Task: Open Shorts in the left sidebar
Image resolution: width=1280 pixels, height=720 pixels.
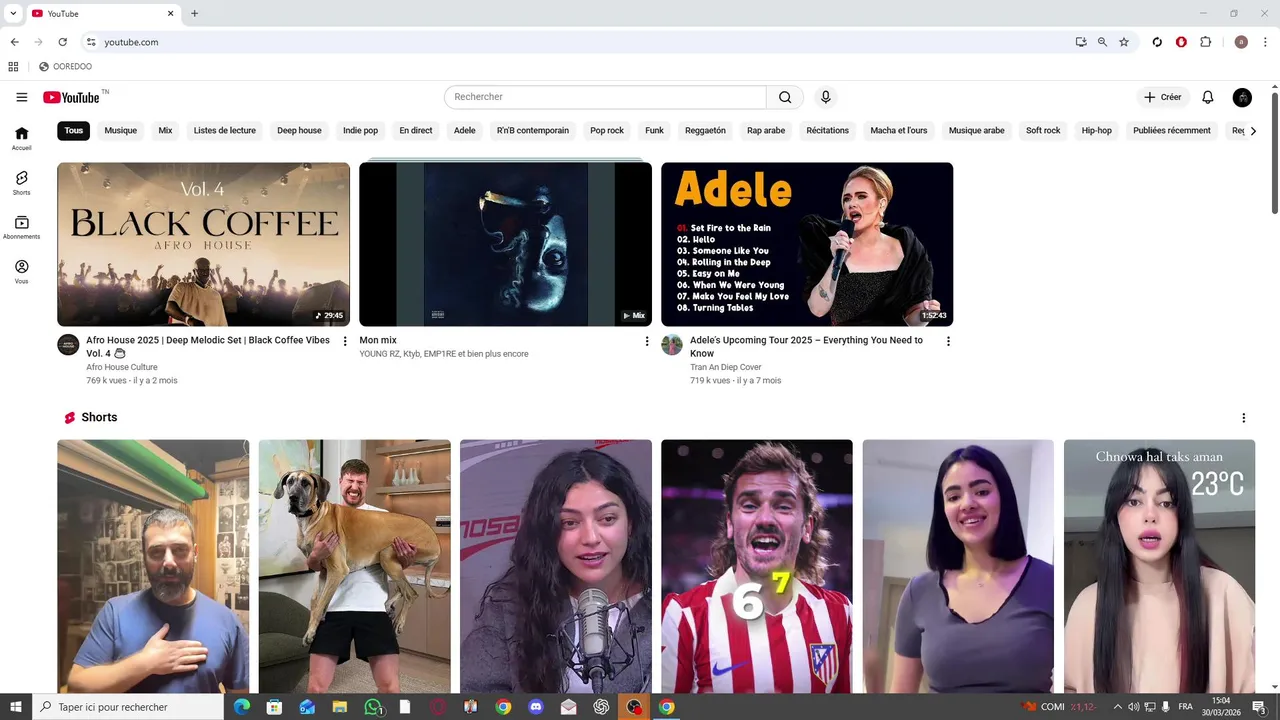Action: 21,183
